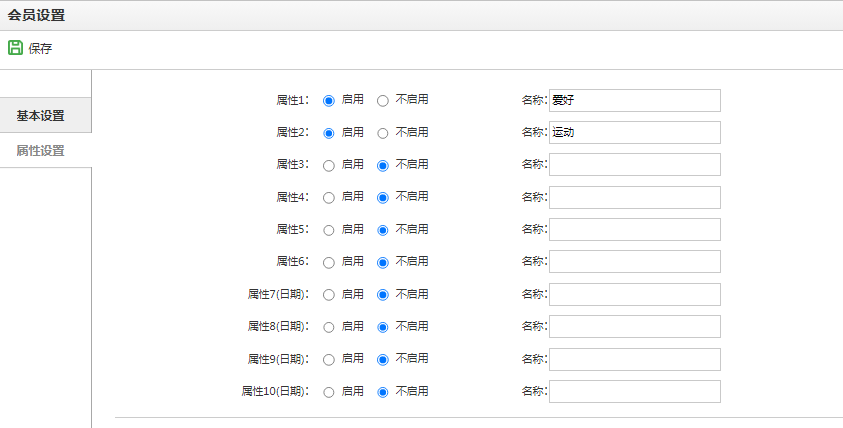This screenshot has width=843, height=428.
Task: Switch to the 基本设置 tab
Action: point(40,116)
